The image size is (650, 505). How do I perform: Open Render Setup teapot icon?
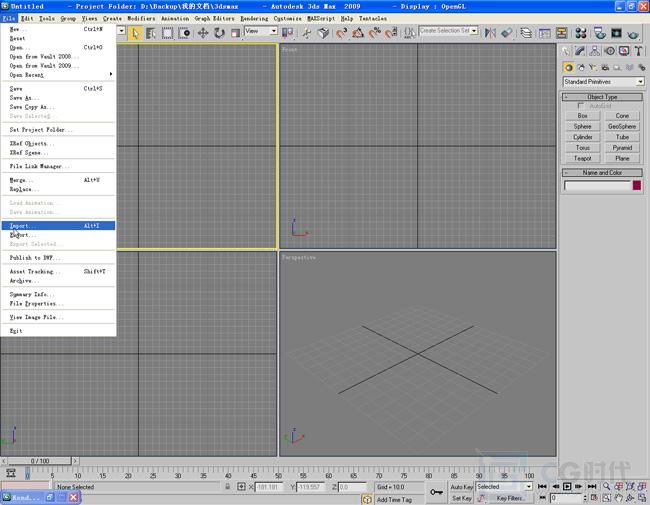(x=599, y=33)
